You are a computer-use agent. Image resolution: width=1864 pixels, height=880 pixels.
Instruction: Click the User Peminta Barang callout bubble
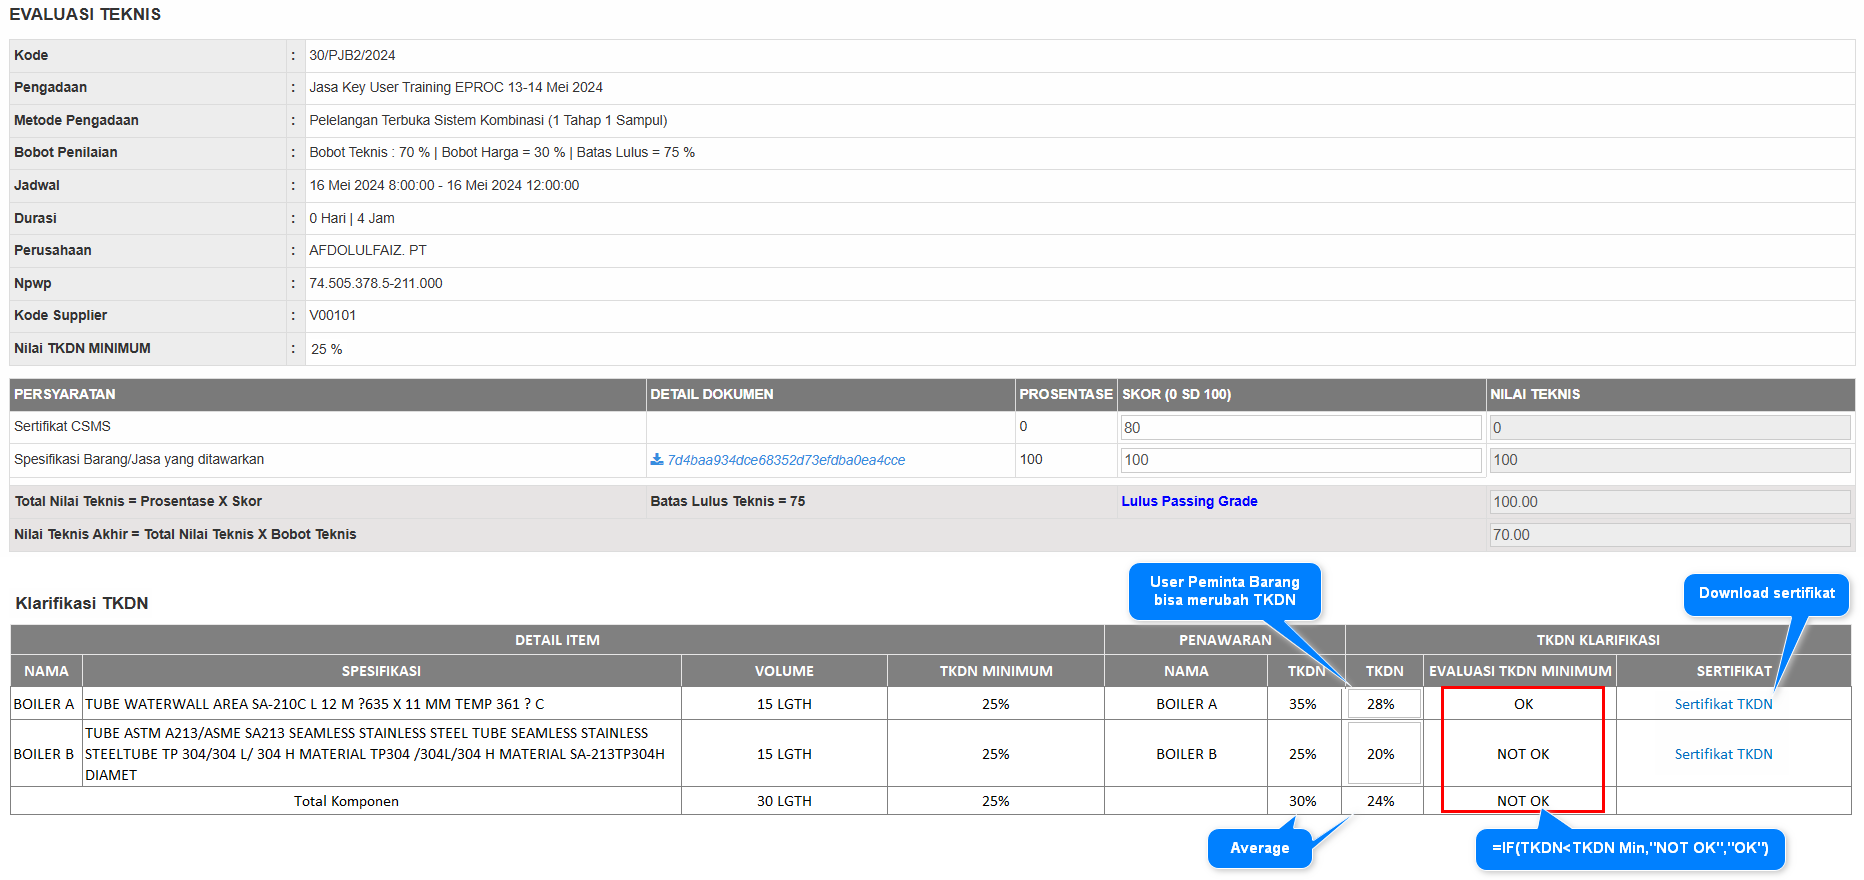click(1224, 591)
